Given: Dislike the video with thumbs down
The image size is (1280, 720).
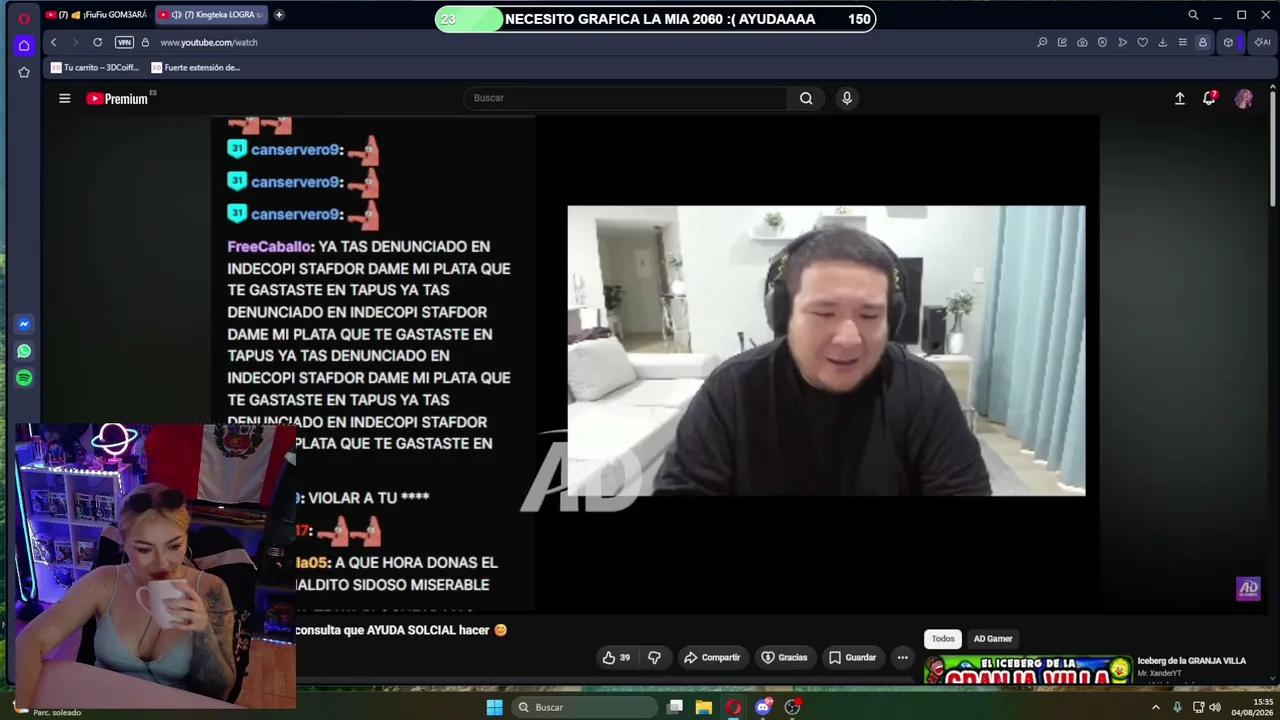Looking at the screenshot, I should click(x=655, y=657).
